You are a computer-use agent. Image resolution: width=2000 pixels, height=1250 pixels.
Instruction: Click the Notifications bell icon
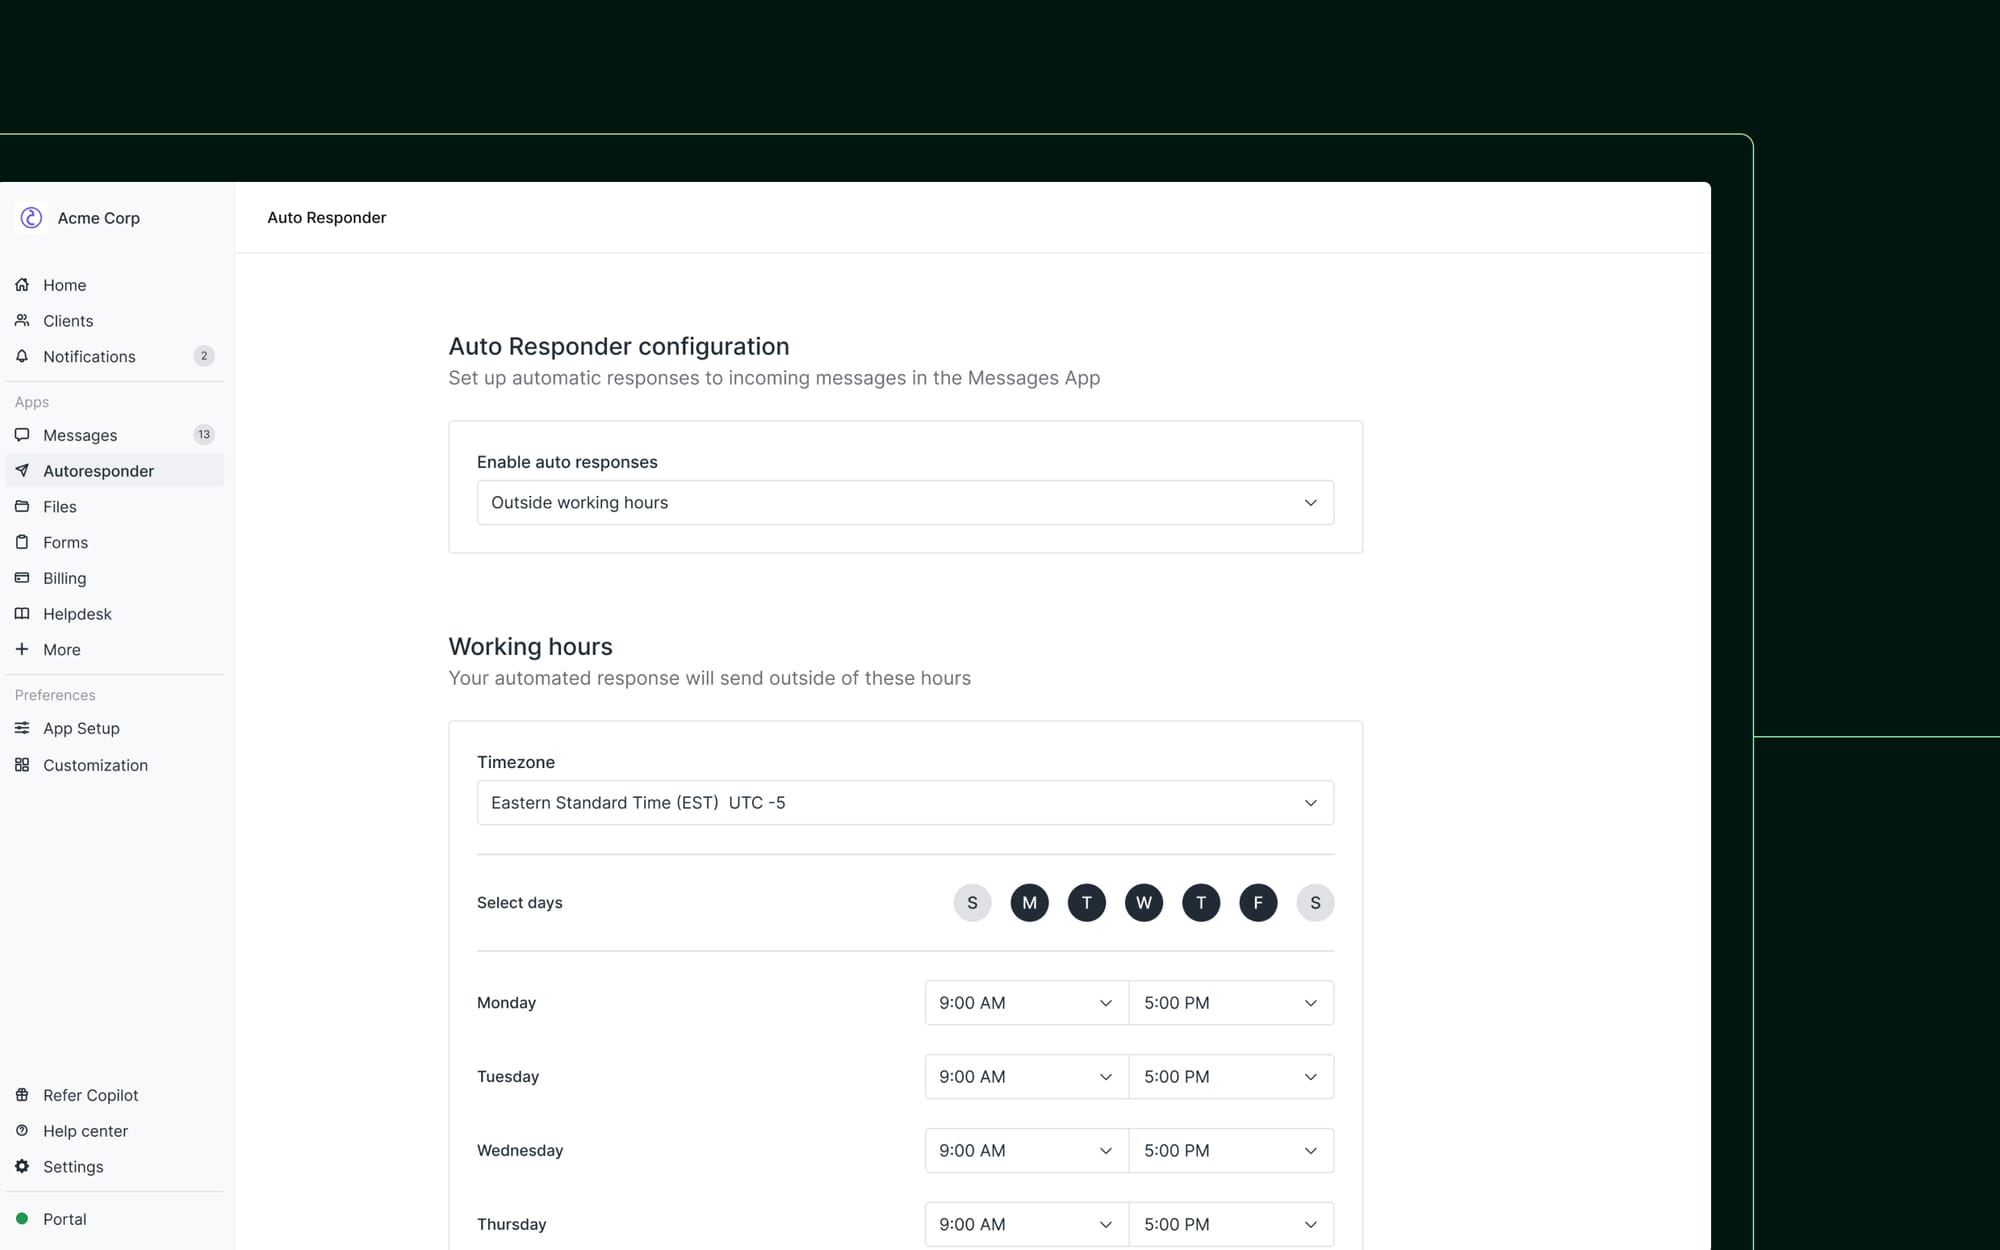(x=22, y=356)
